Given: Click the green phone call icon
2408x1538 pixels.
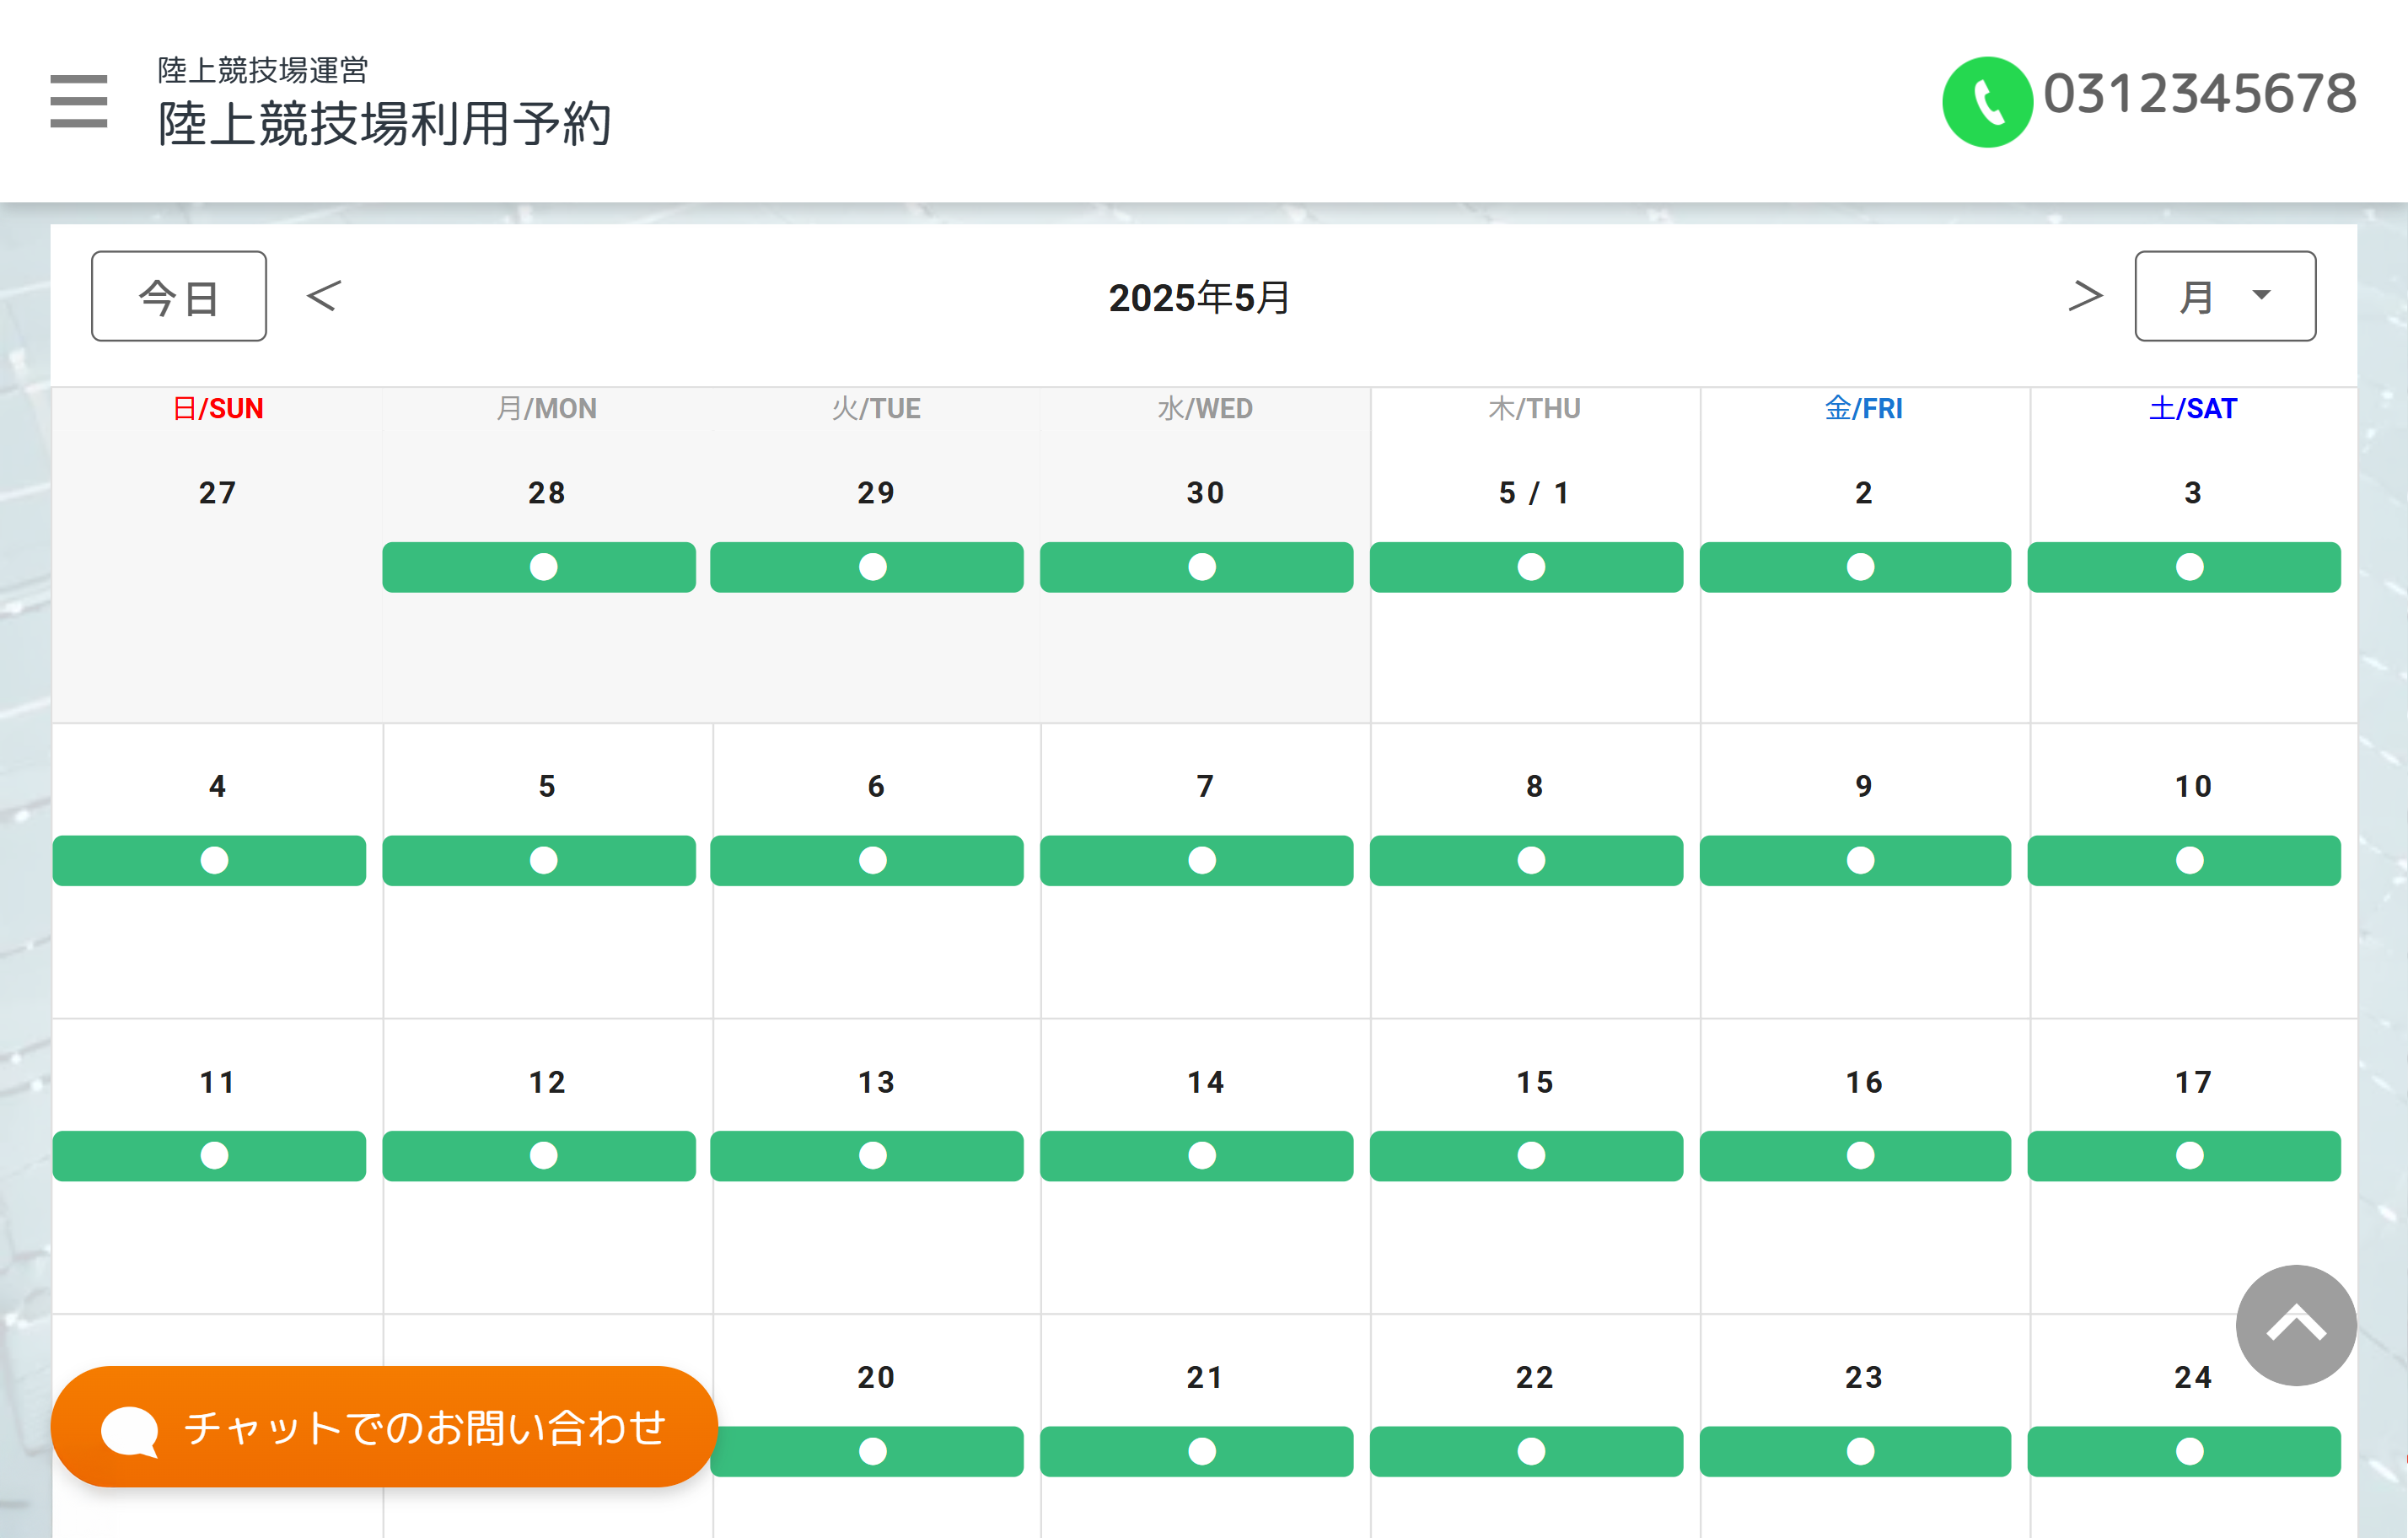Looking at the screenshot, I should [x=1986, y=101].
